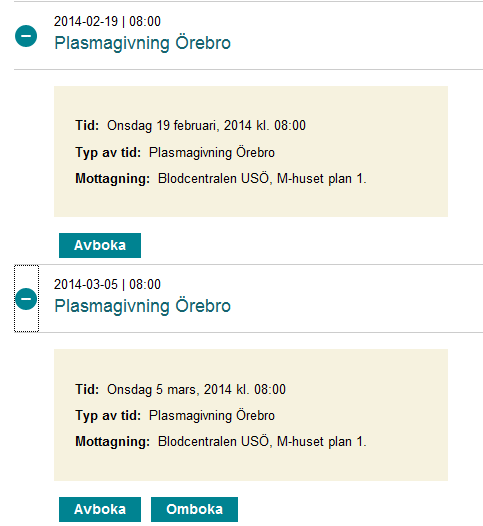Select the 2014-03-05 | 08:00 date header
The image size is (483, 526).
click(107, 284)
